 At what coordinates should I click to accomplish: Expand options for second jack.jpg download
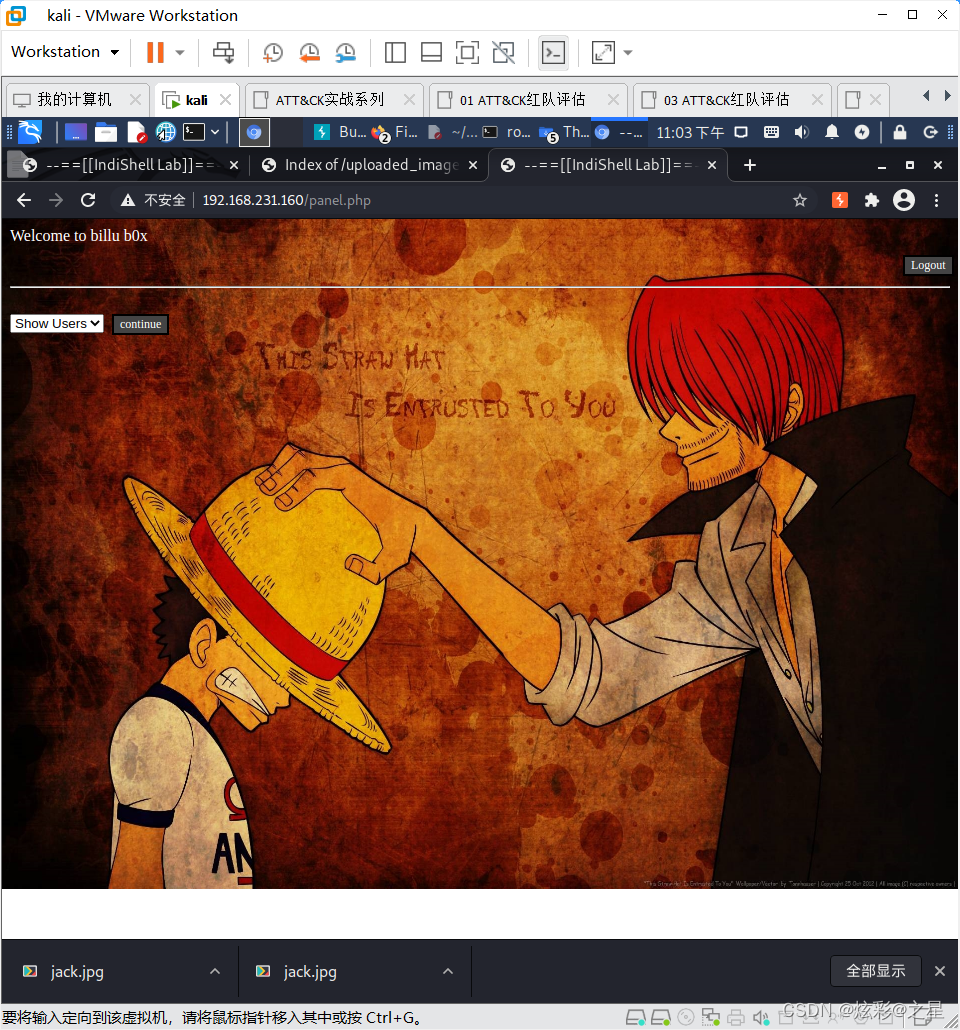click(x=448, y=971)
